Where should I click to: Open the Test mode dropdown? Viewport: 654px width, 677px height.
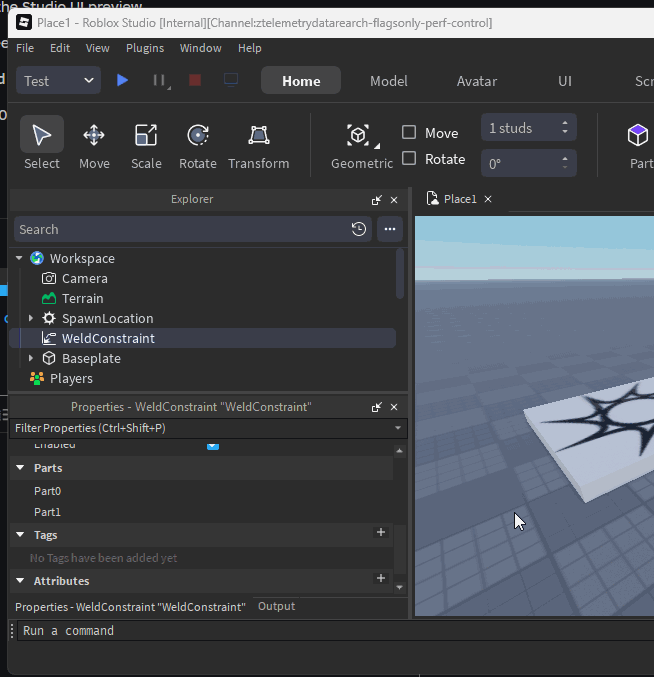(x=58, y=80)
